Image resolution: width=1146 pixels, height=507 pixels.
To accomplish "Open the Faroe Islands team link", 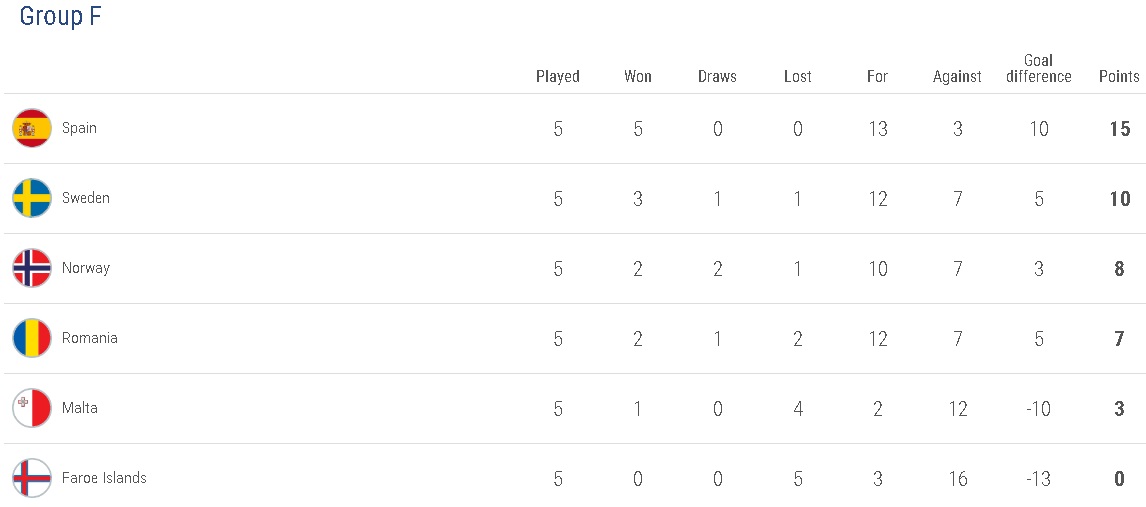I will click(x=104, y=478).
